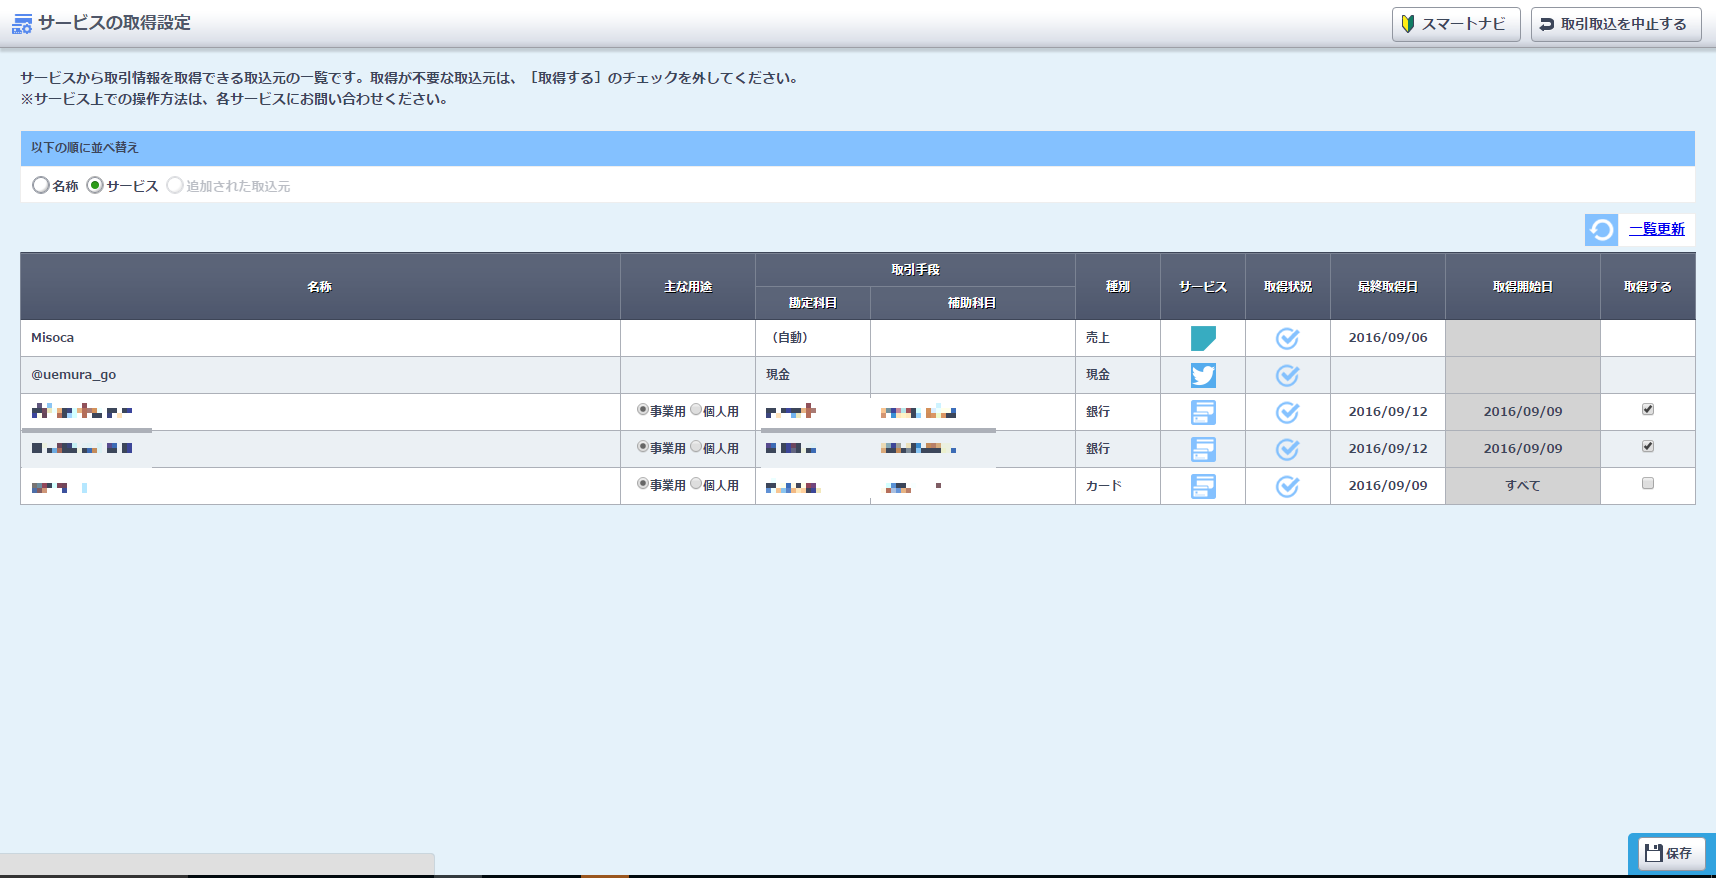Select 個人用 in カード row

point(696,483)
